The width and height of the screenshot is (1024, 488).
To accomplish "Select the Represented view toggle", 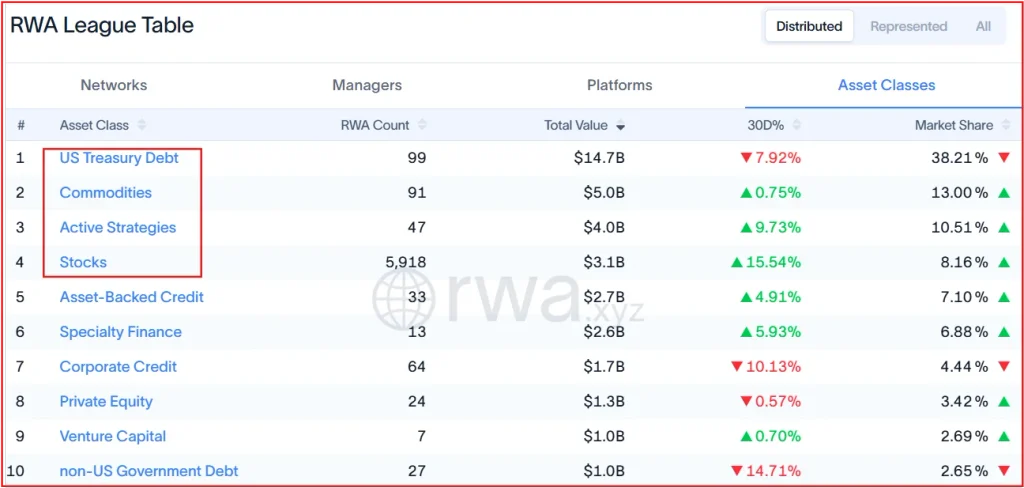I will pyautogui.click(x=908, y=27).
